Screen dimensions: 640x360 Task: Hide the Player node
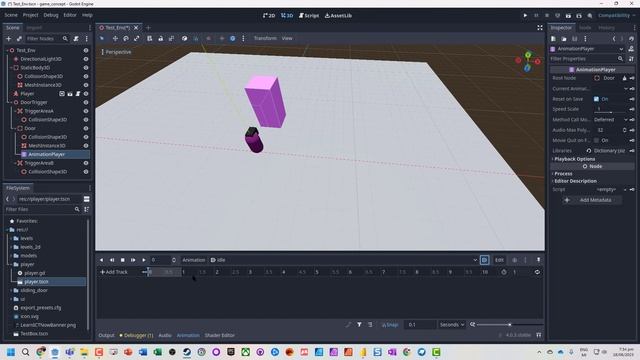pos(86,94)
